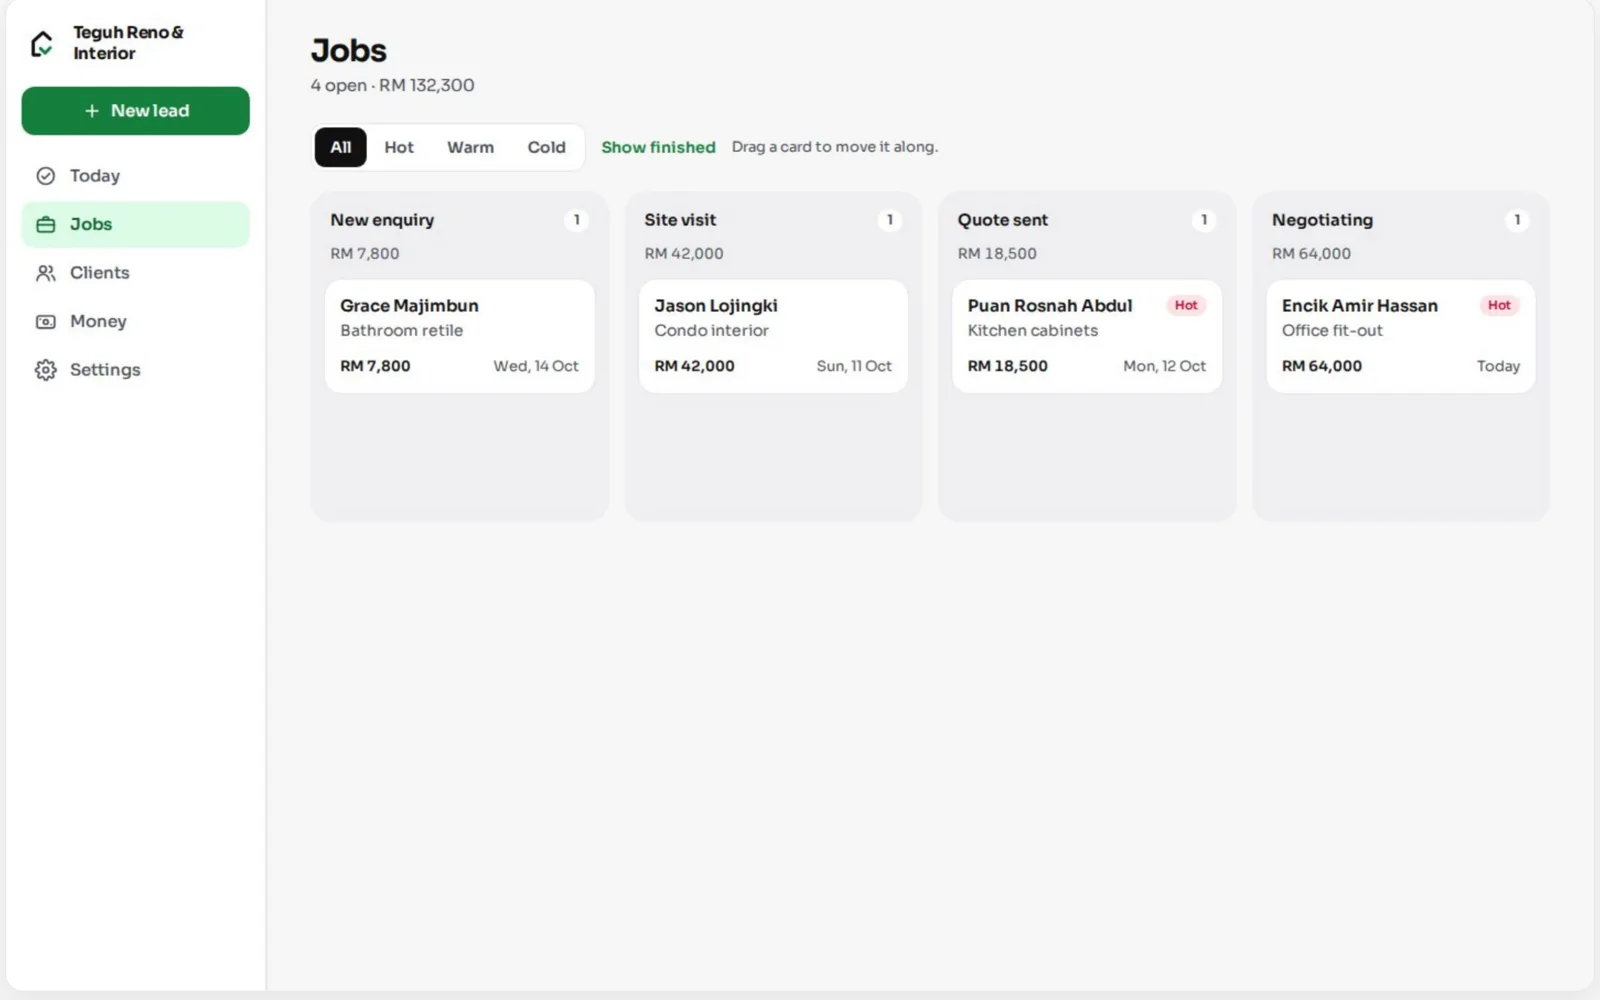The height and width of the screenshot is (1000, 1600).
Task: Click the Teguh Reno house logo icon
Action: [42, 43]
